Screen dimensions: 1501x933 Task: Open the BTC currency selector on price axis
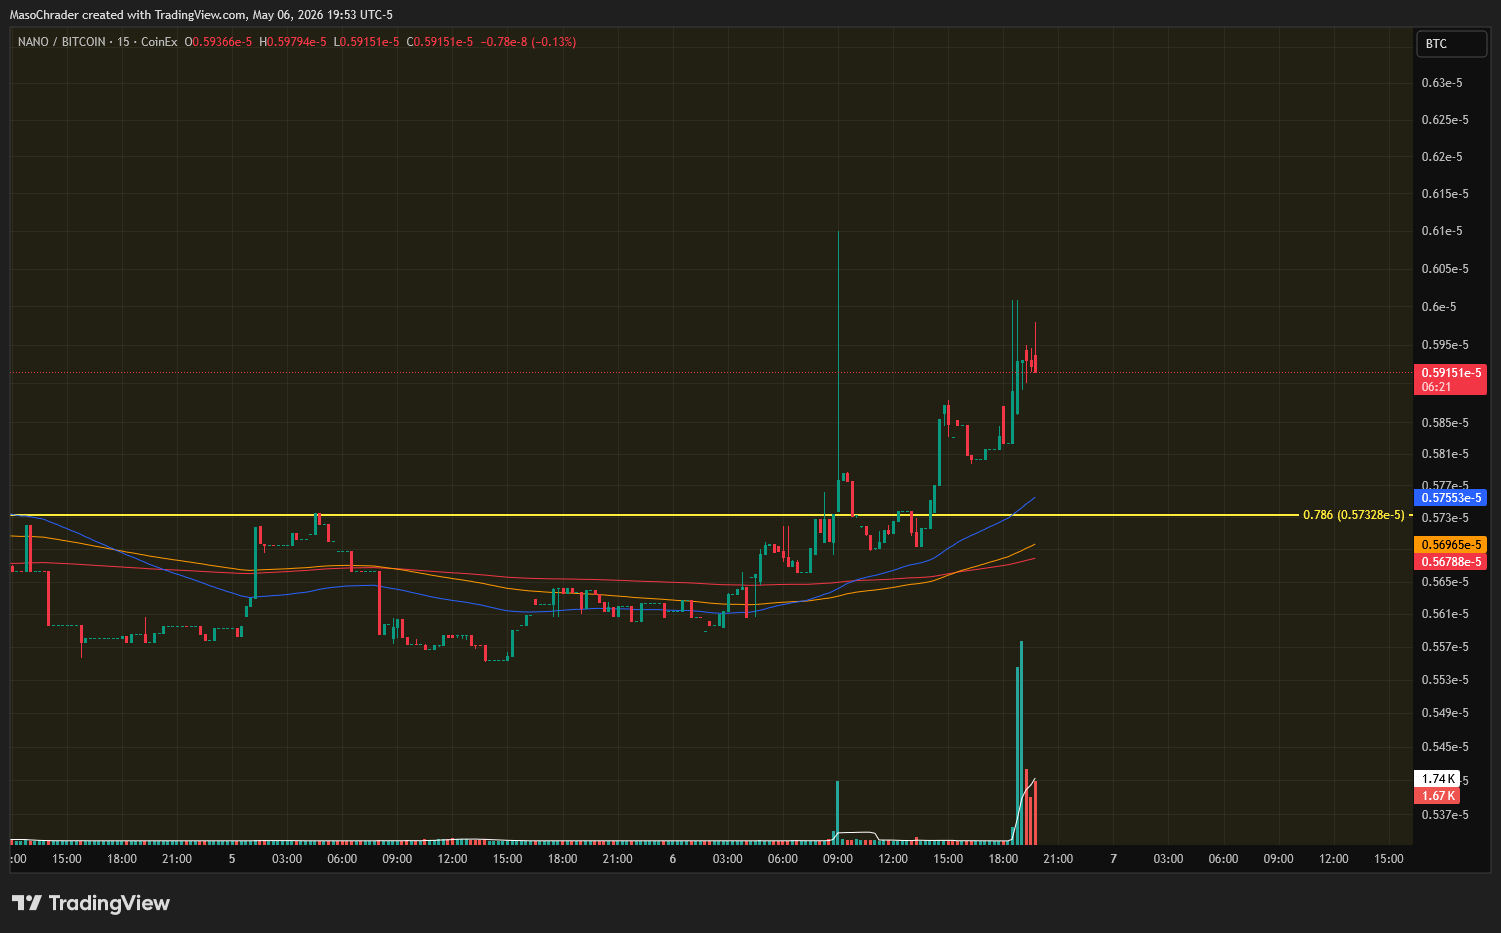point(1451,44)
